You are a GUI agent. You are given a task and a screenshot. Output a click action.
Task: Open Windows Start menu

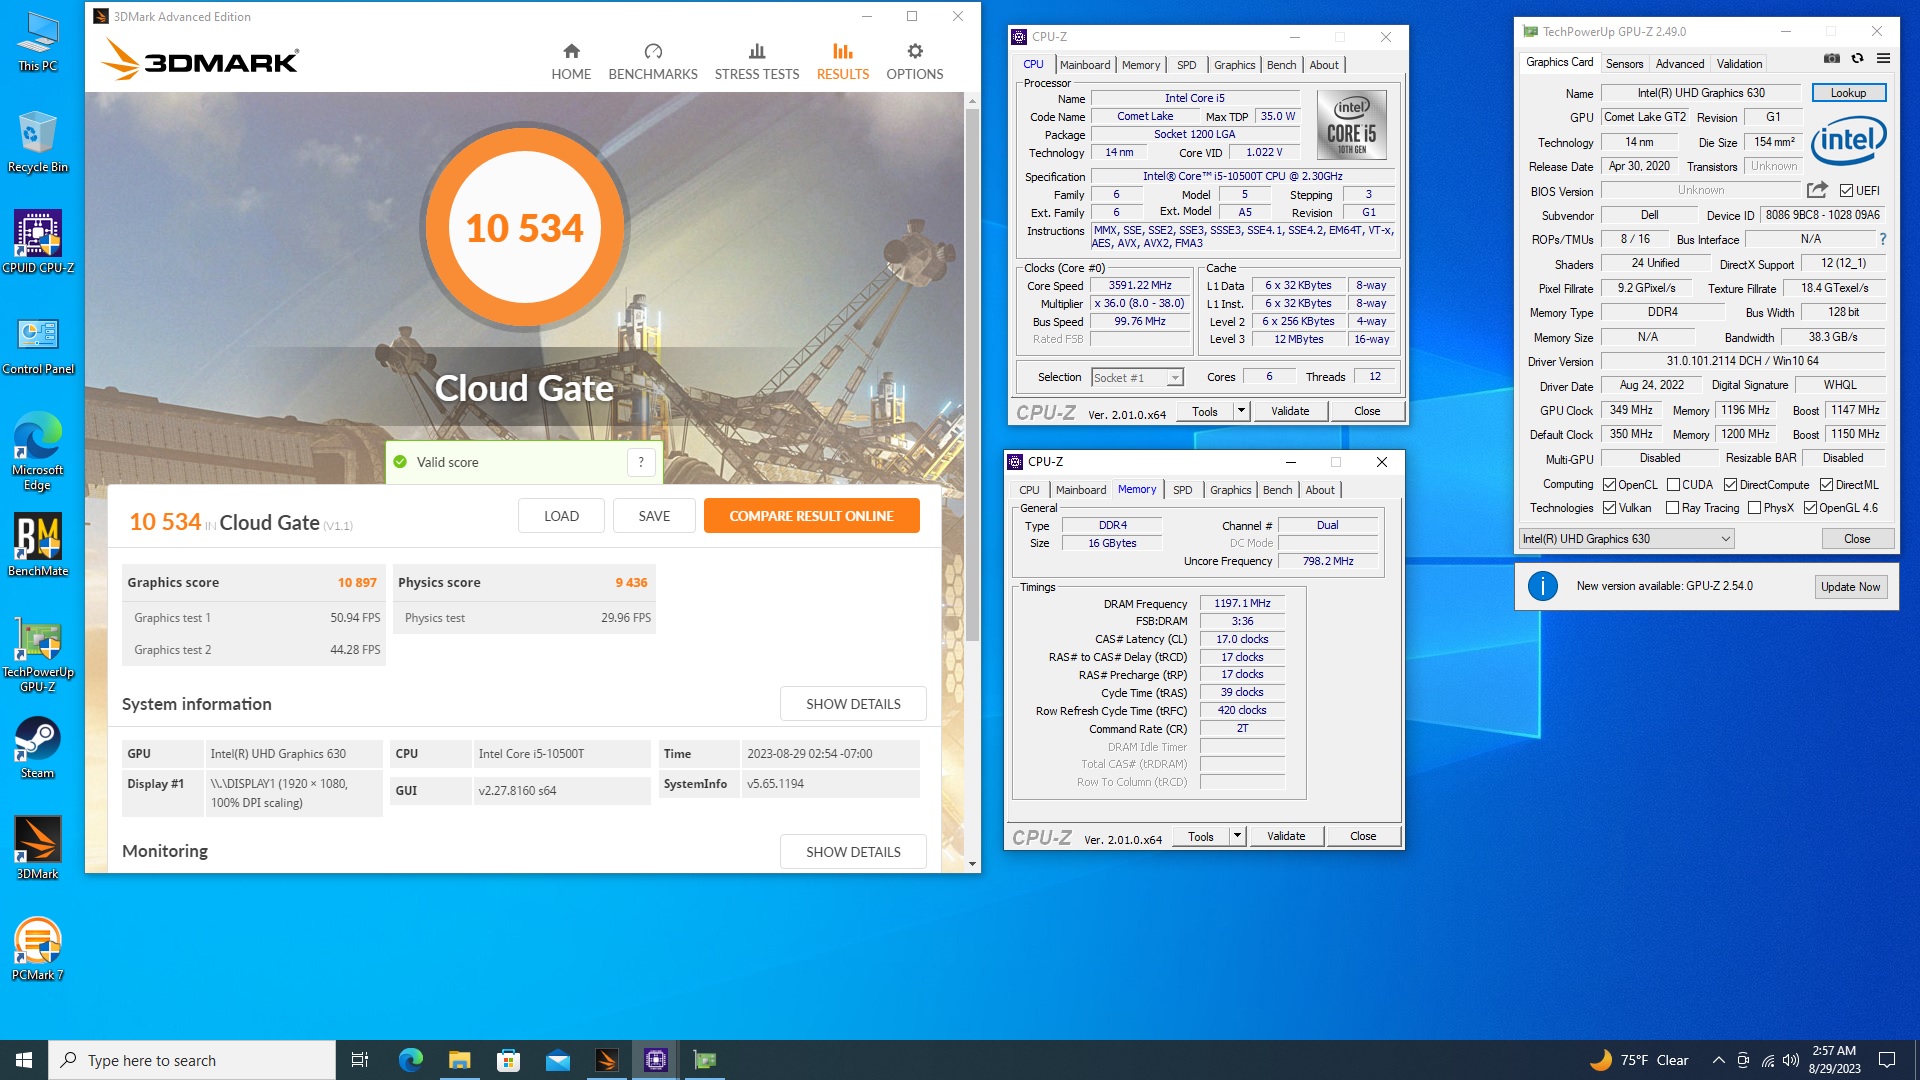(x=24, y=1060)
